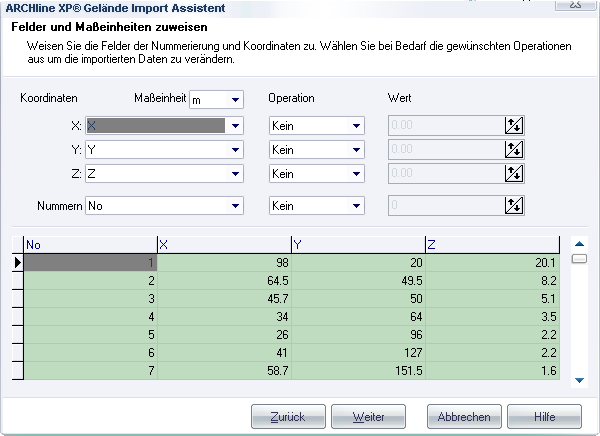Click the value picker icon for Y row

tap(514, 149)
